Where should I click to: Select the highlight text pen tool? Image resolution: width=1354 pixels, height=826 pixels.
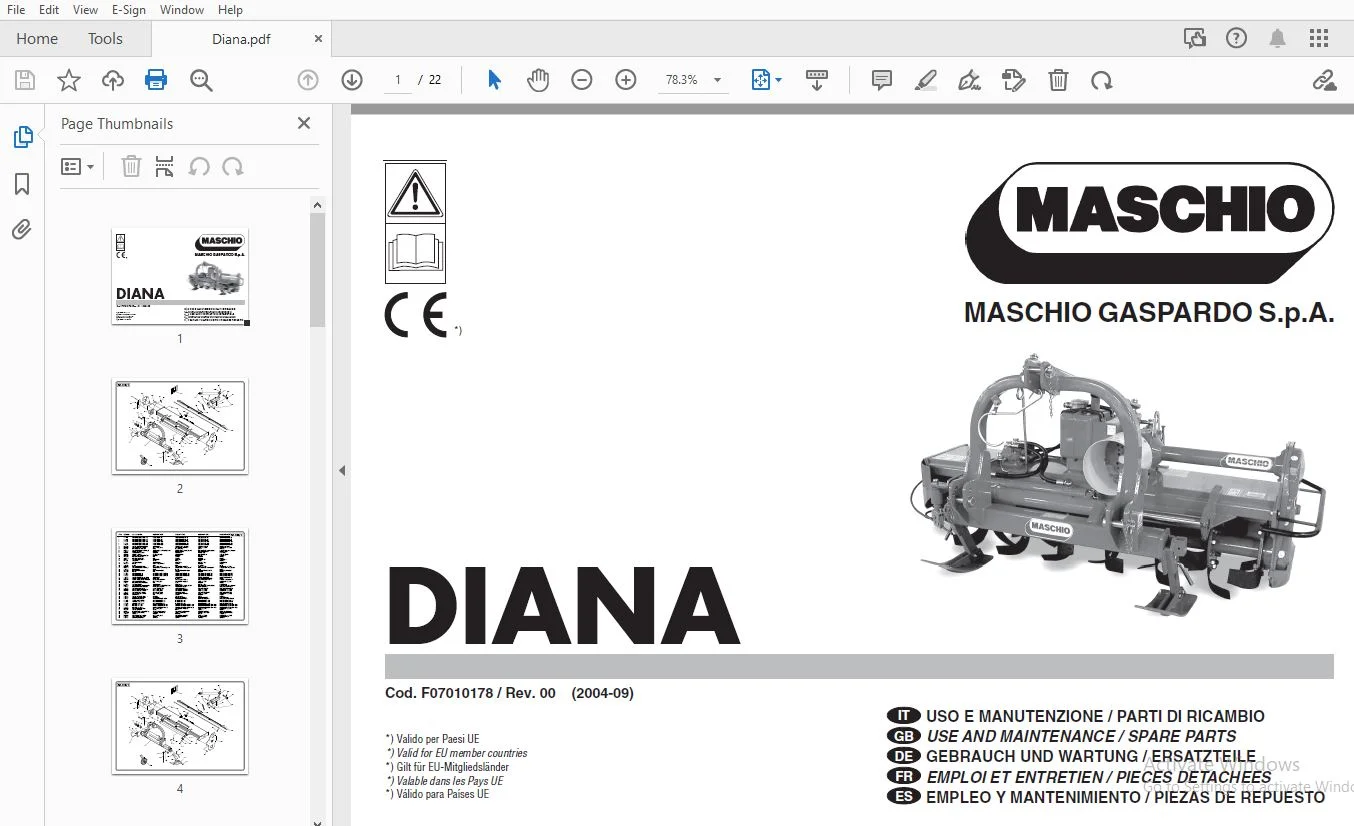click(926, 80)
